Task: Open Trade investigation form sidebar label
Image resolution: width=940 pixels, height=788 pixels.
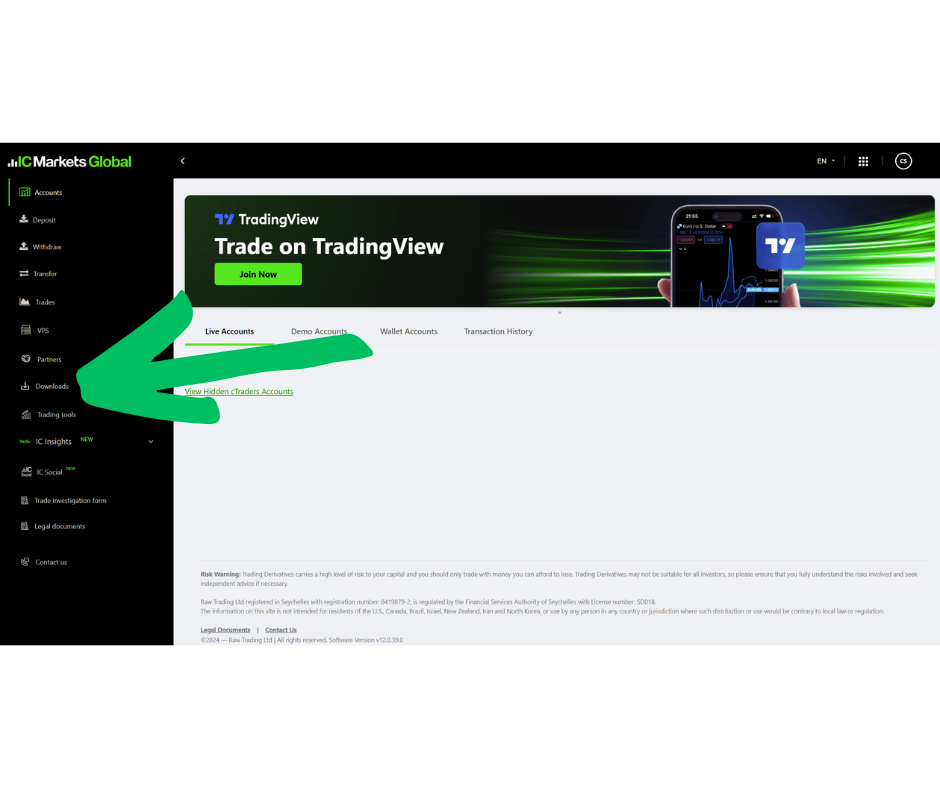Action: click(x=70, y=501)
